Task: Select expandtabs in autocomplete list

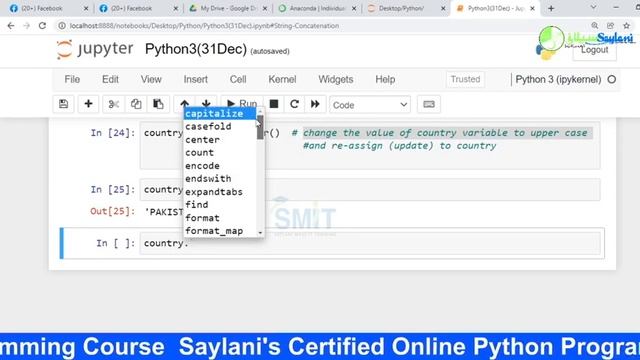Action: point(220,192)
